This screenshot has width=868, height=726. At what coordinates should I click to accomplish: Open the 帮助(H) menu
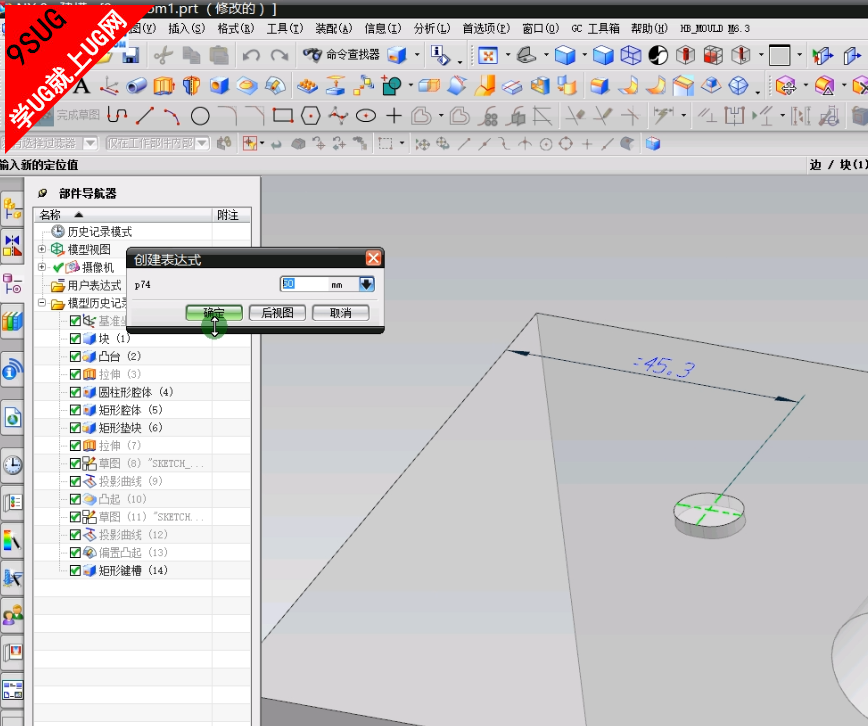pyautogui.click(x=650, y=29)
